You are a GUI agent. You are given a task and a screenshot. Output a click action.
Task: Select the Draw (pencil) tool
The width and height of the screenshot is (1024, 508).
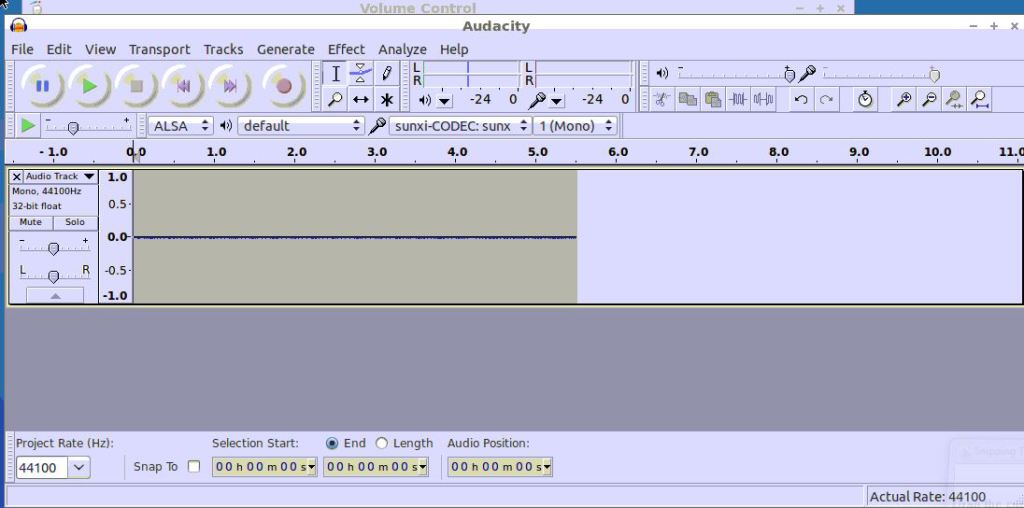click(x=387, y=74)
